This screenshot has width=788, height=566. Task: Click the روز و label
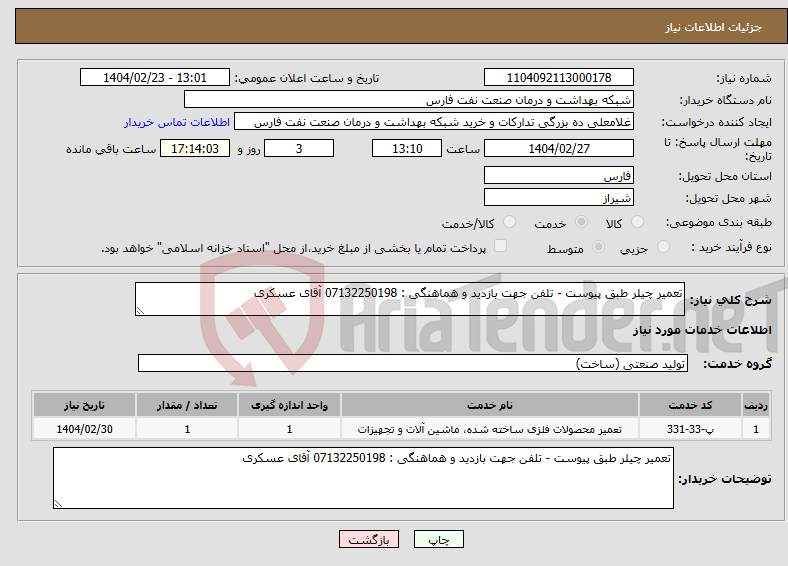point(249,149)
